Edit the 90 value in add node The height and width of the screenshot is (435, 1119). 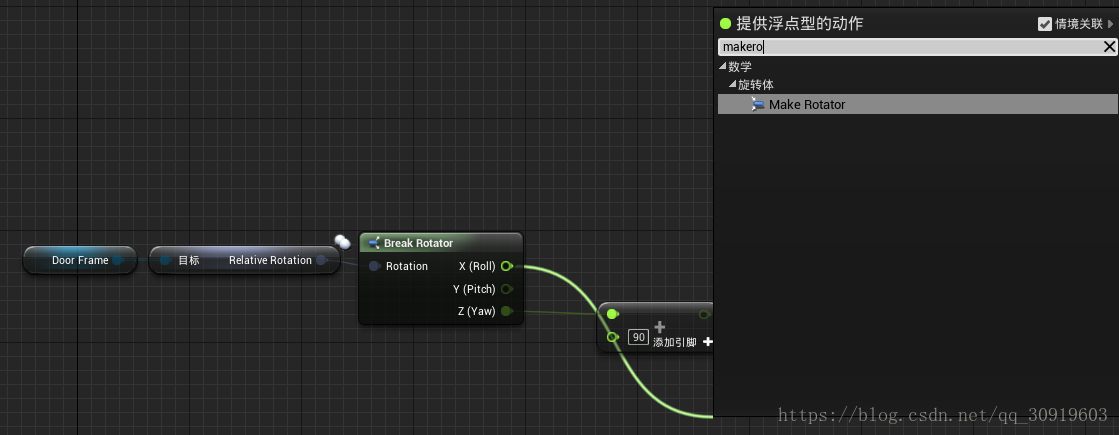click(x=637, y=337)
